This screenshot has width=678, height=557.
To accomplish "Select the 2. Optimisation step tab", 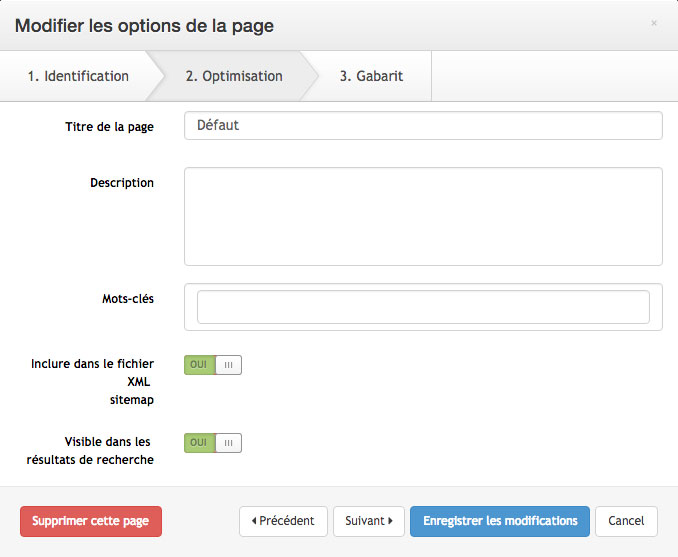I will point(234,76).
